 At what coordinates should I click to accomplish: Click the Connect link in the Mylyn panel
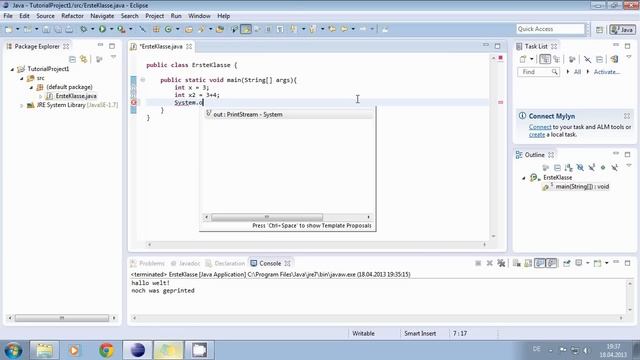(x=540, y=127)
